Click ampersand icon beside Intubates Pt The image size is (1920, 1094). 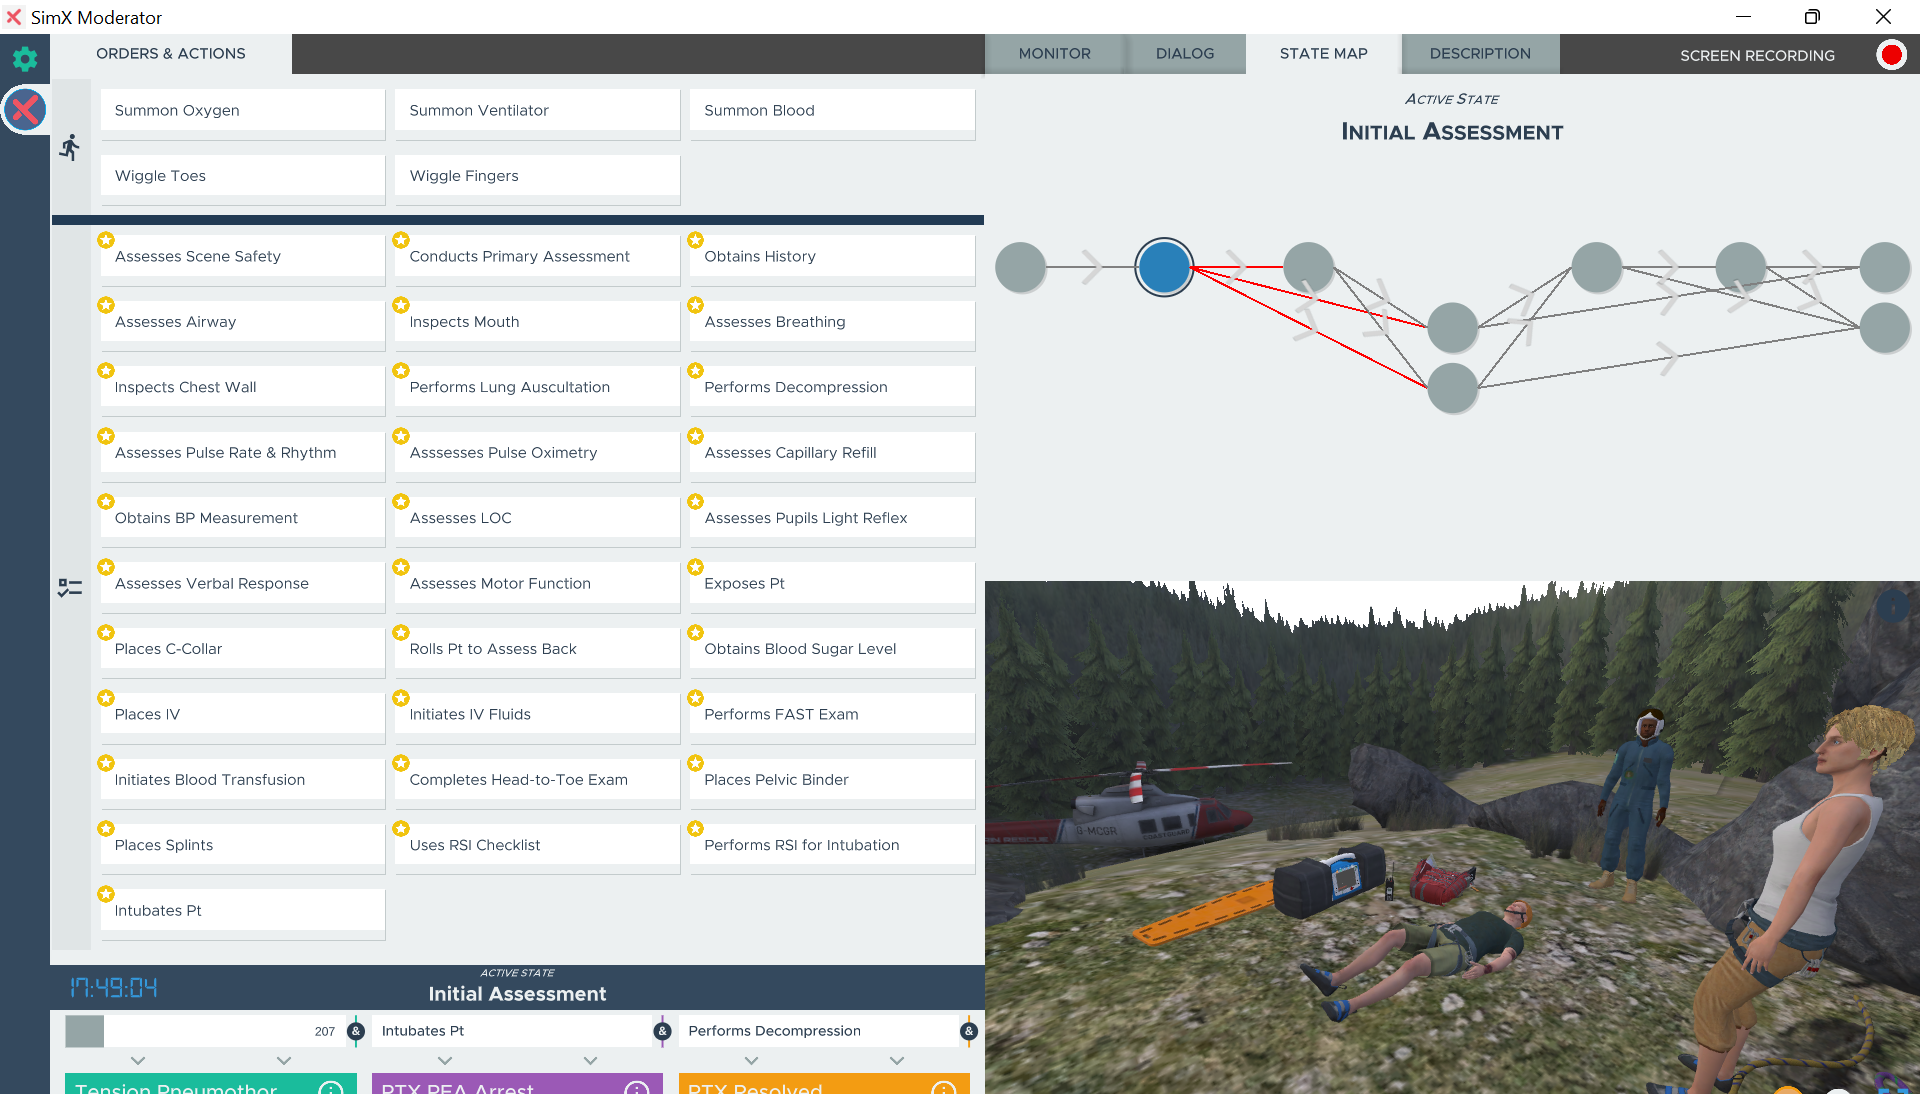pos(662,1031)
